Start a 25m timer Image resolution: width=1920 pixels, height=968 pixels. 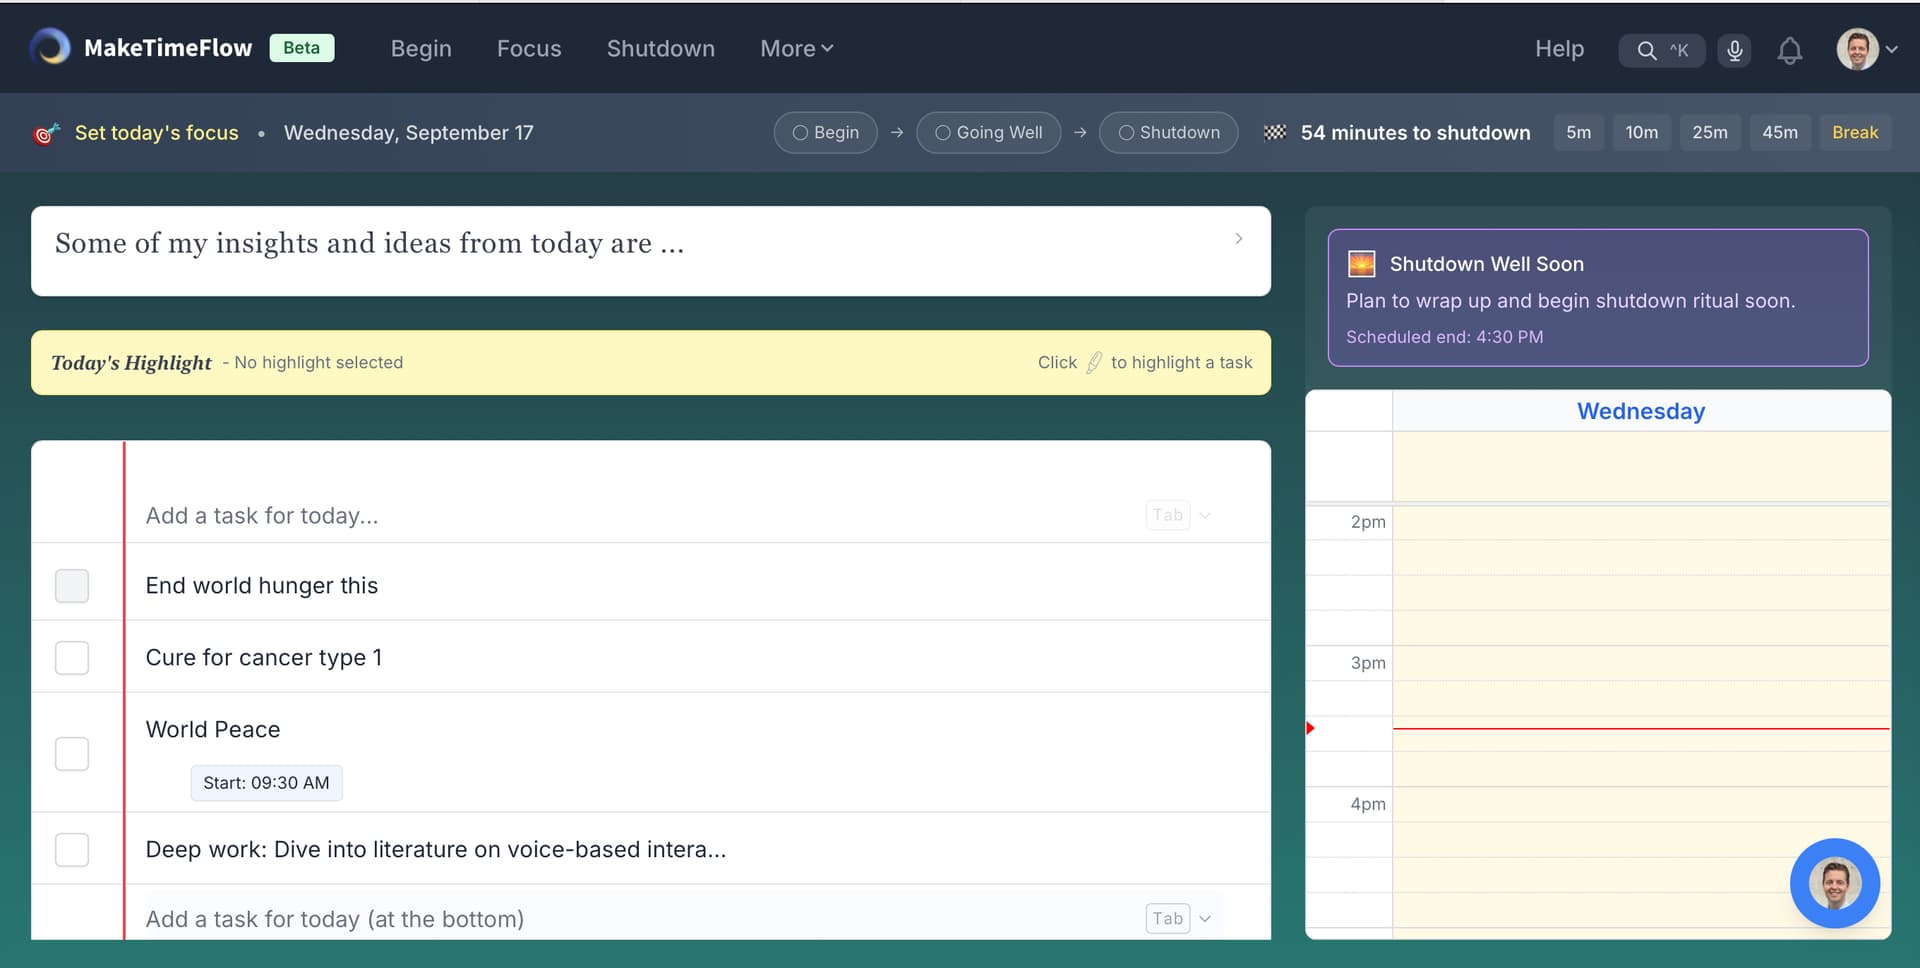(1709, 133)
